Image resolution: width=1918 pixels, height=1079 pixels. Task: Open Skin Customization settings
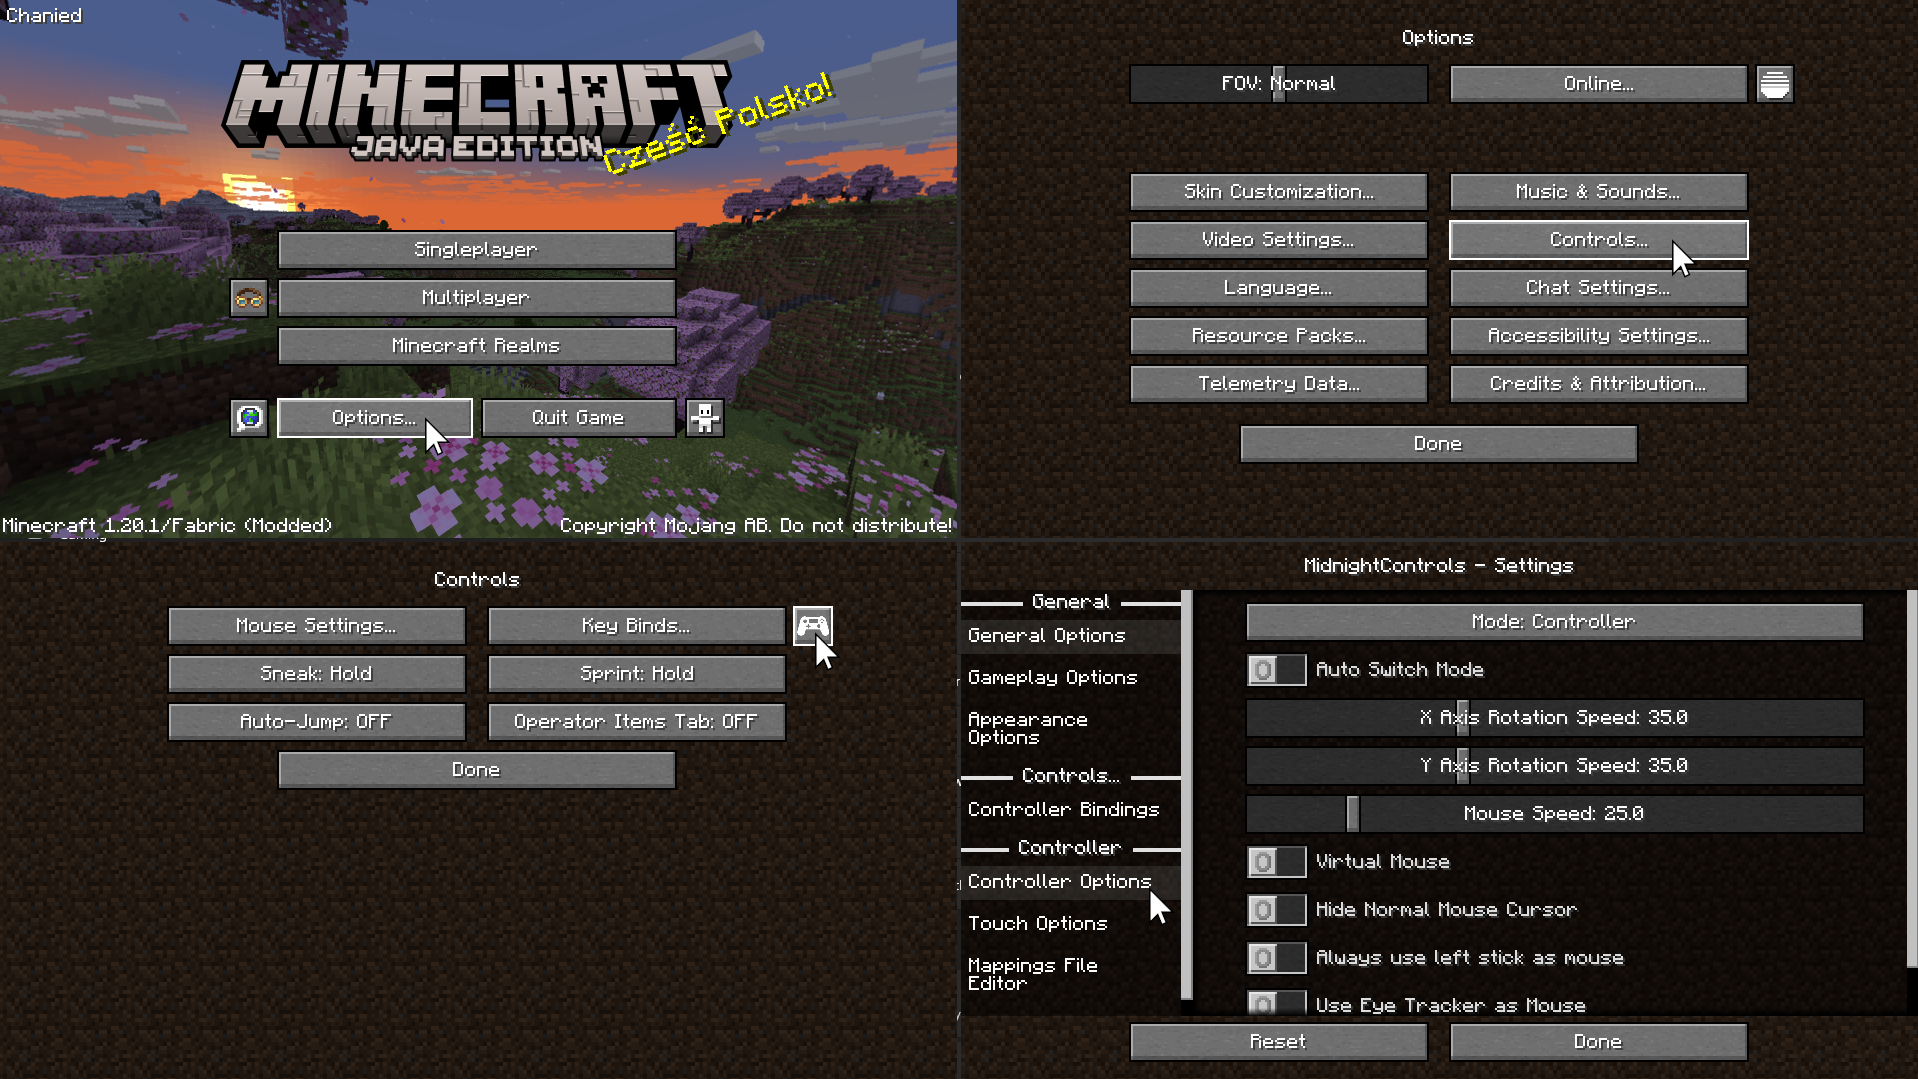pyautogui.click(x=1279, y=192)
